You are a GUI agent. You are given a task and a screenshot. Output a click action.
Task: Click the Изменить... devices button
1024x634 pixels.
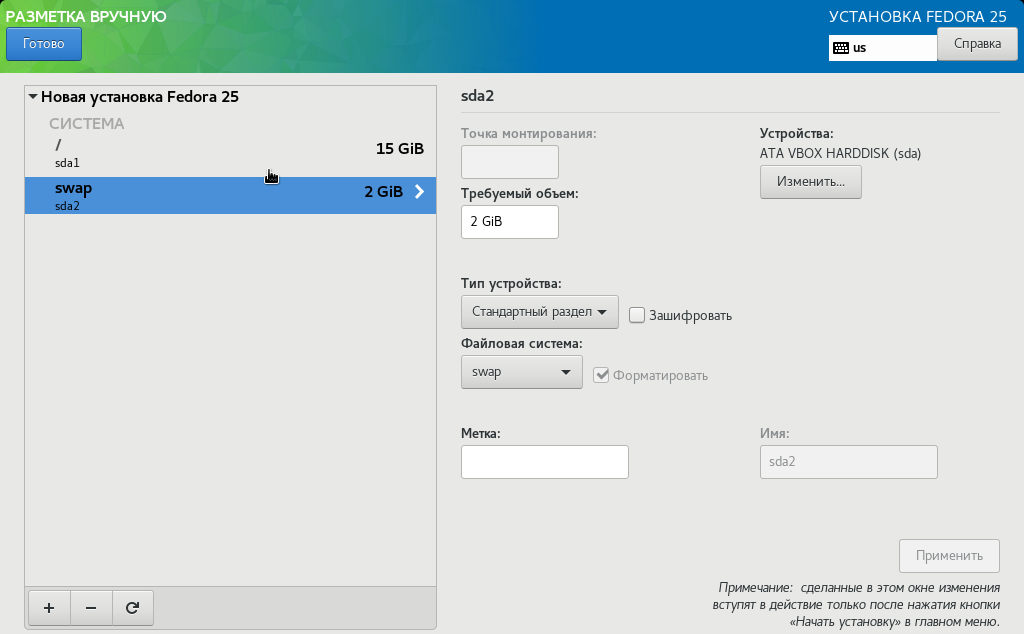pos(810,182)
